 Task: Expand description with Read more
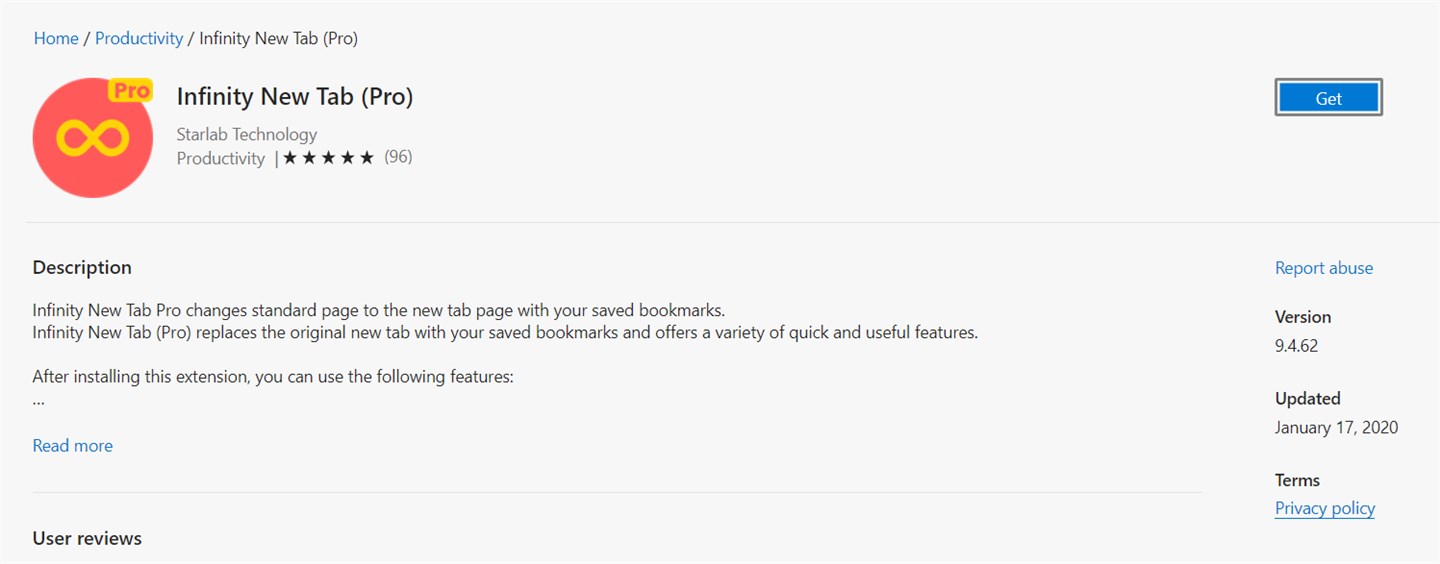click(73, 446)
